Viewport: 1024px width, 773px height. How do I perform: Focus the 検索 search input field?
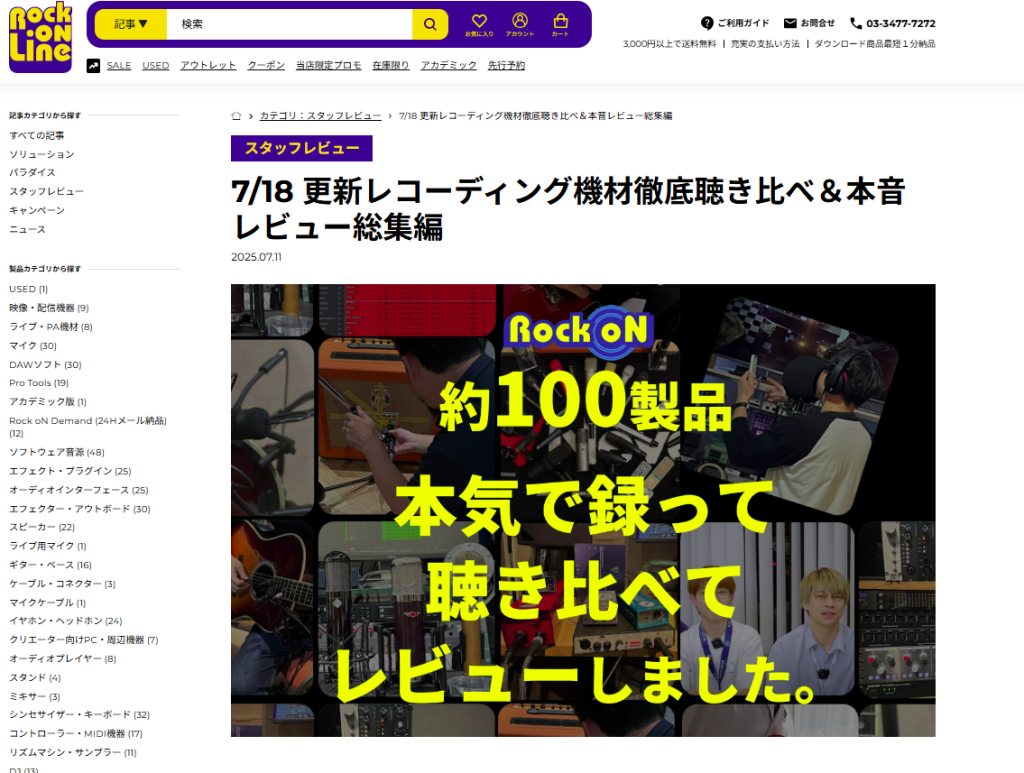click(289, 24)
